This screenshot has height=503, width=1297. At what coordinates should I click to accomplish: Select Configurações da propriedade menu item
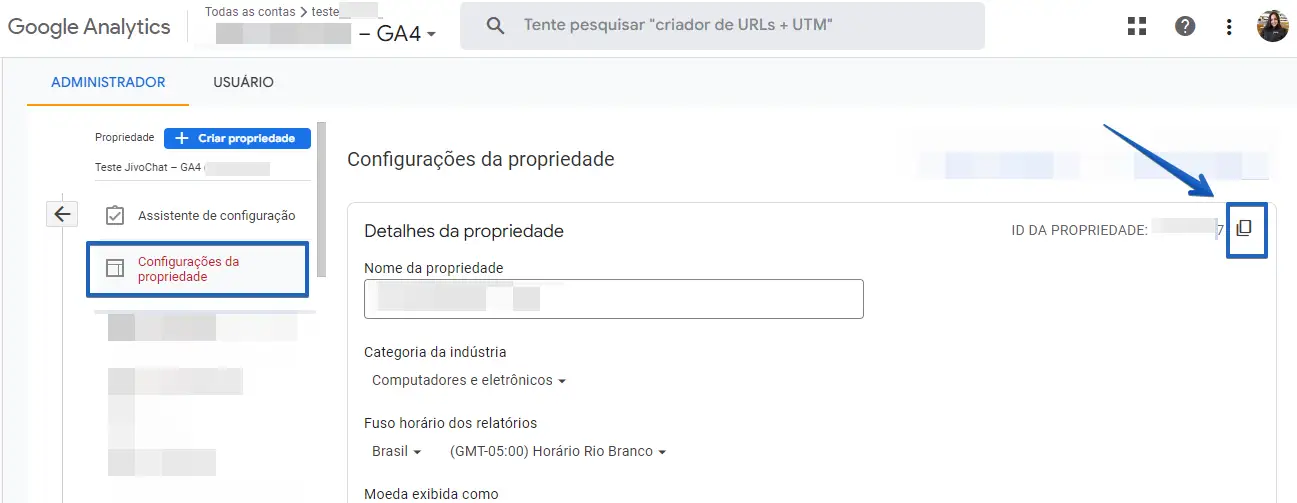188,269
